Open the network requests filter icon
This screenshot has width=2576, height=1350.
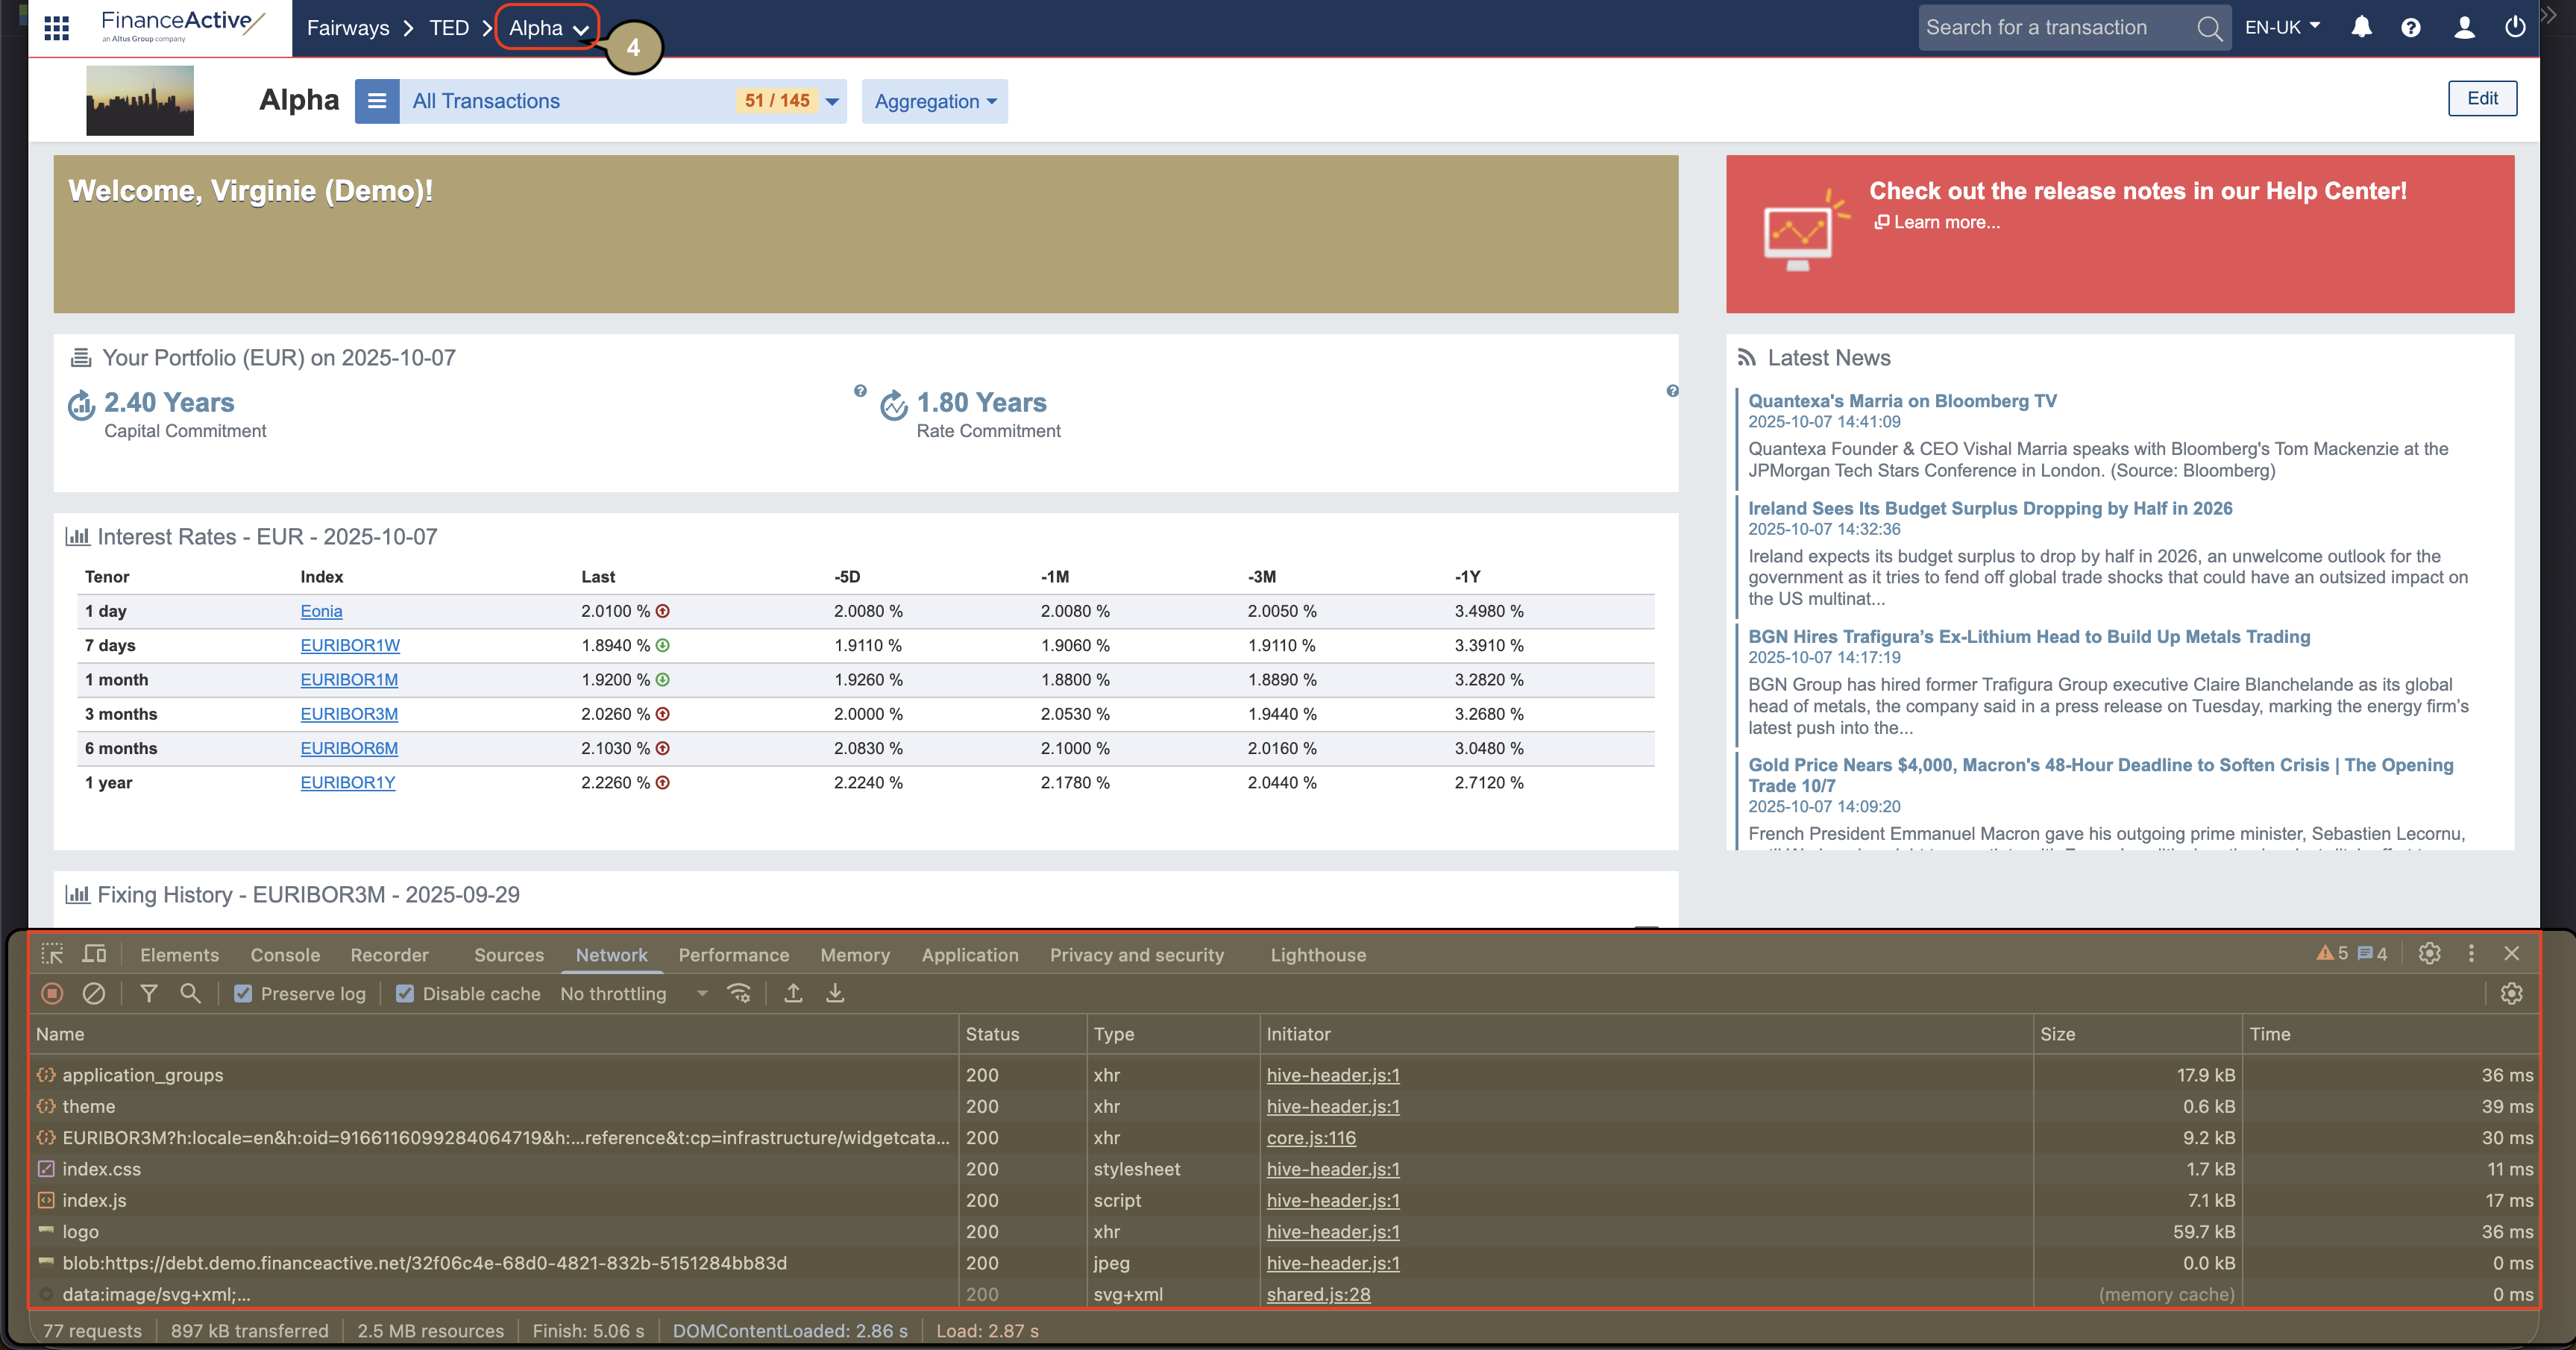(x=148, y=993)
